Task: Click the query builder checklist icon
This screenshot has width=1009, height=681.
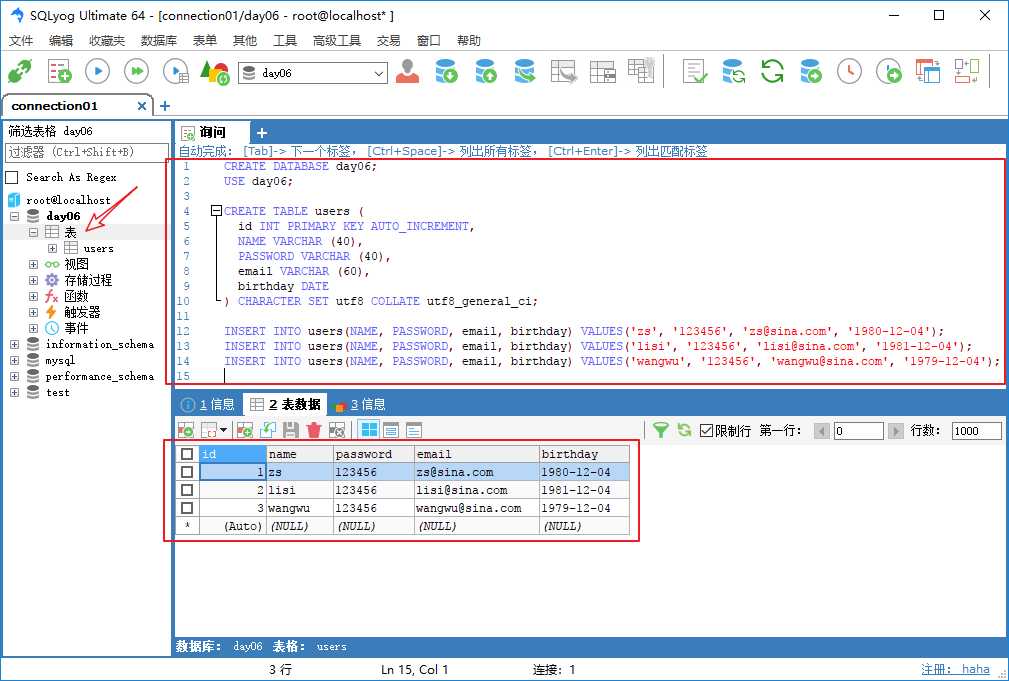Action: pyautogui.click(x=695, y=71)
